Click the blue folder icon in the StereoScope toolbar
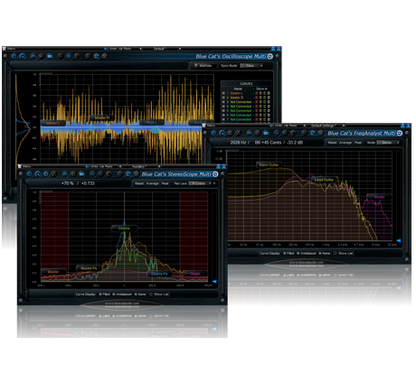The width and height of the screenshot is (416, 376). coord(82,174)
